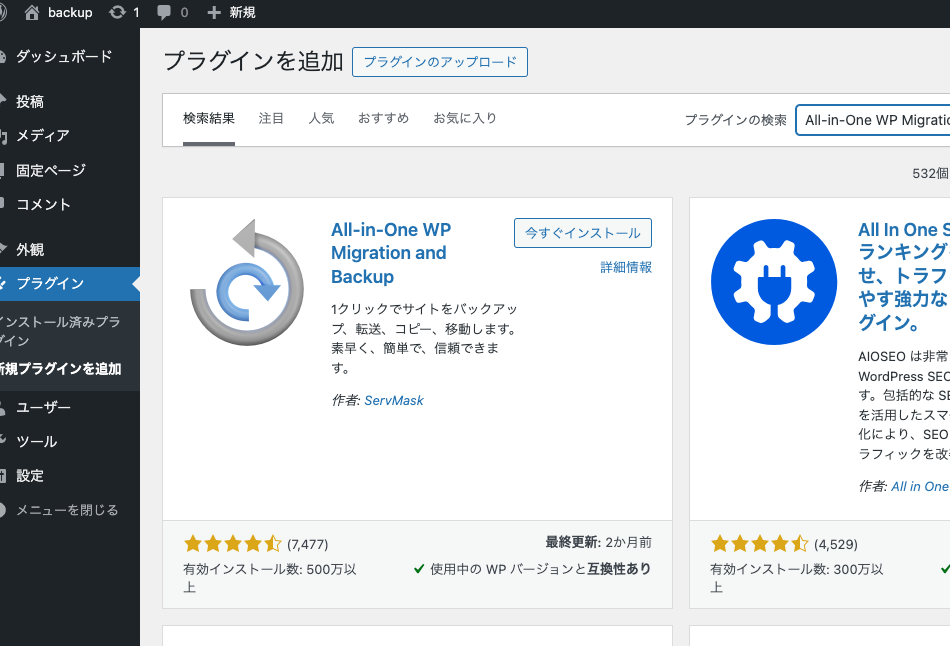Open the 詳細情報 details link
The height and width of the screenshot is (646, 950).
click(626, 267)
